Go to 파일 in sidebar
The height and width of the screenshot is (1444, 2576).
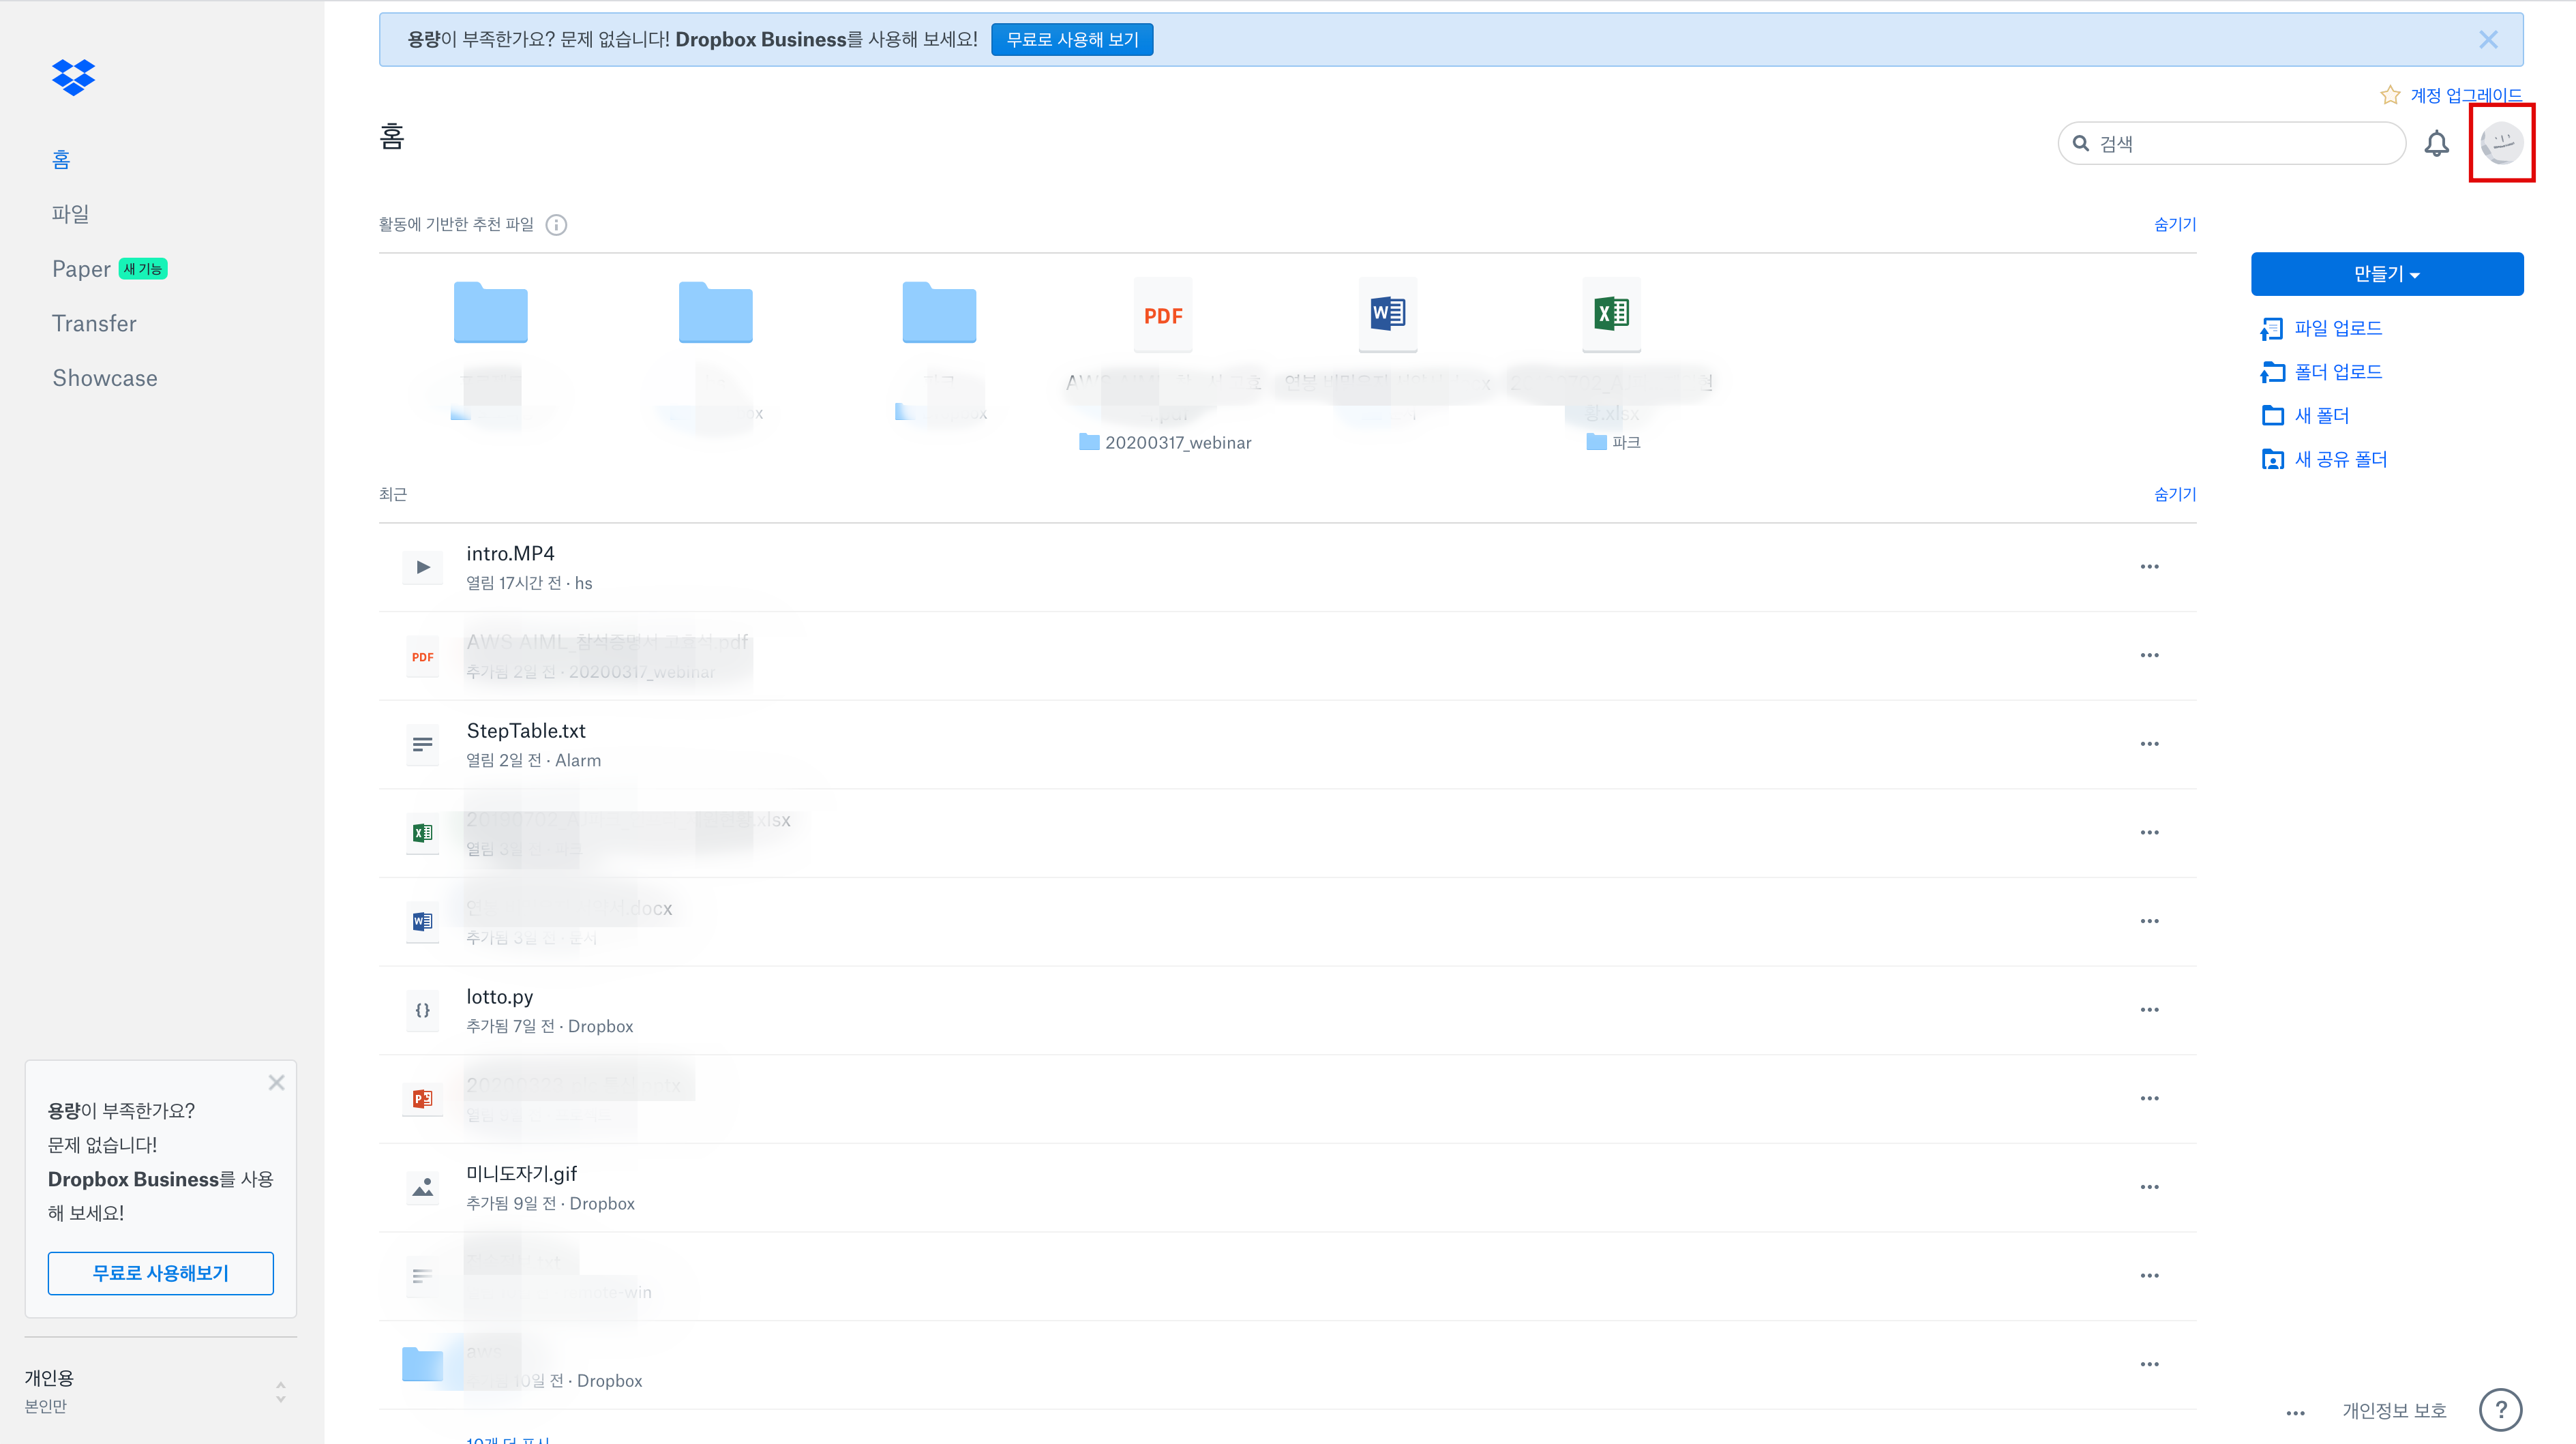[x=71, y=214]
